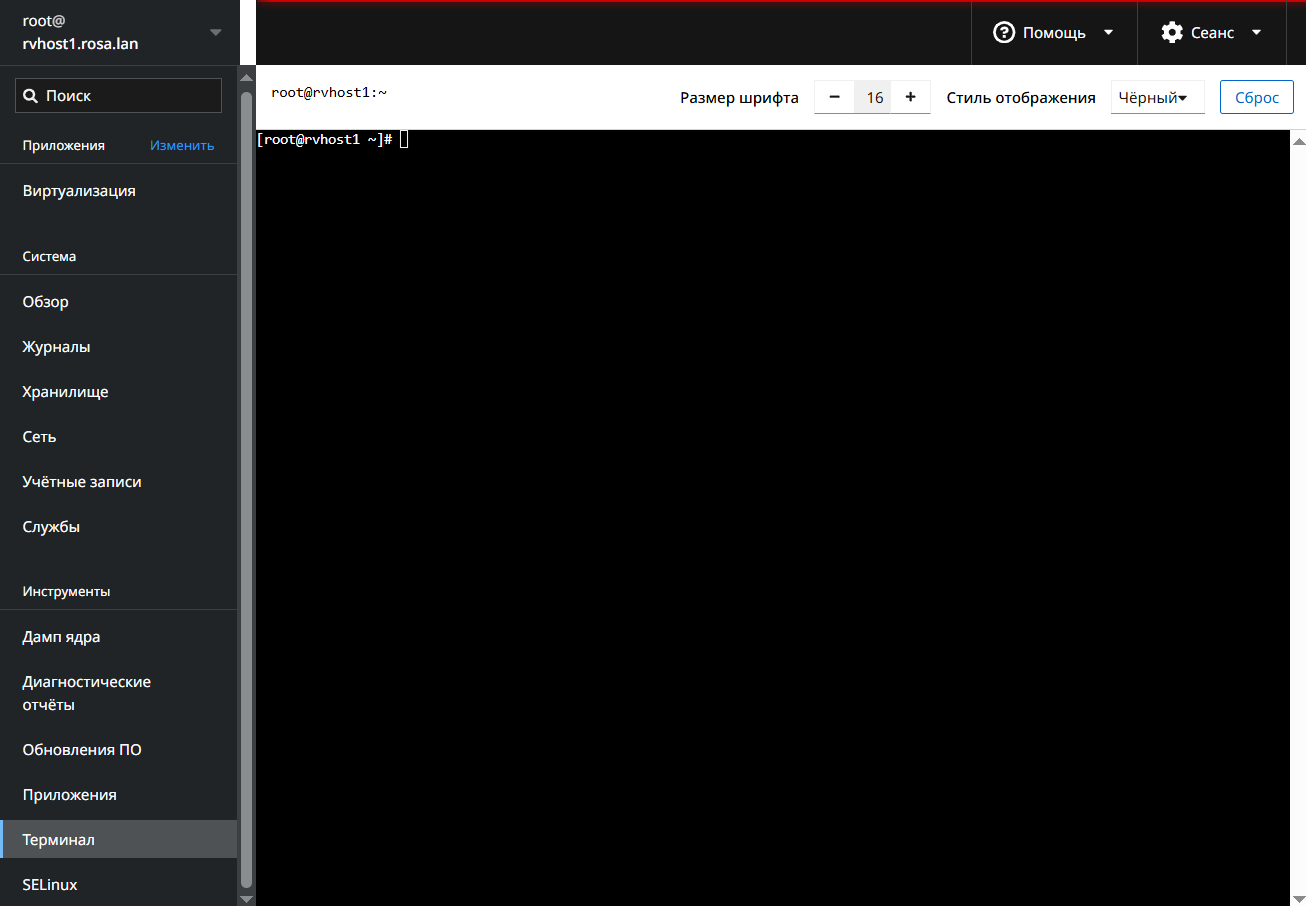Click the sidebar scrollbar down arrow
This screenshot has height=906, width=1306.
[246, 898]
